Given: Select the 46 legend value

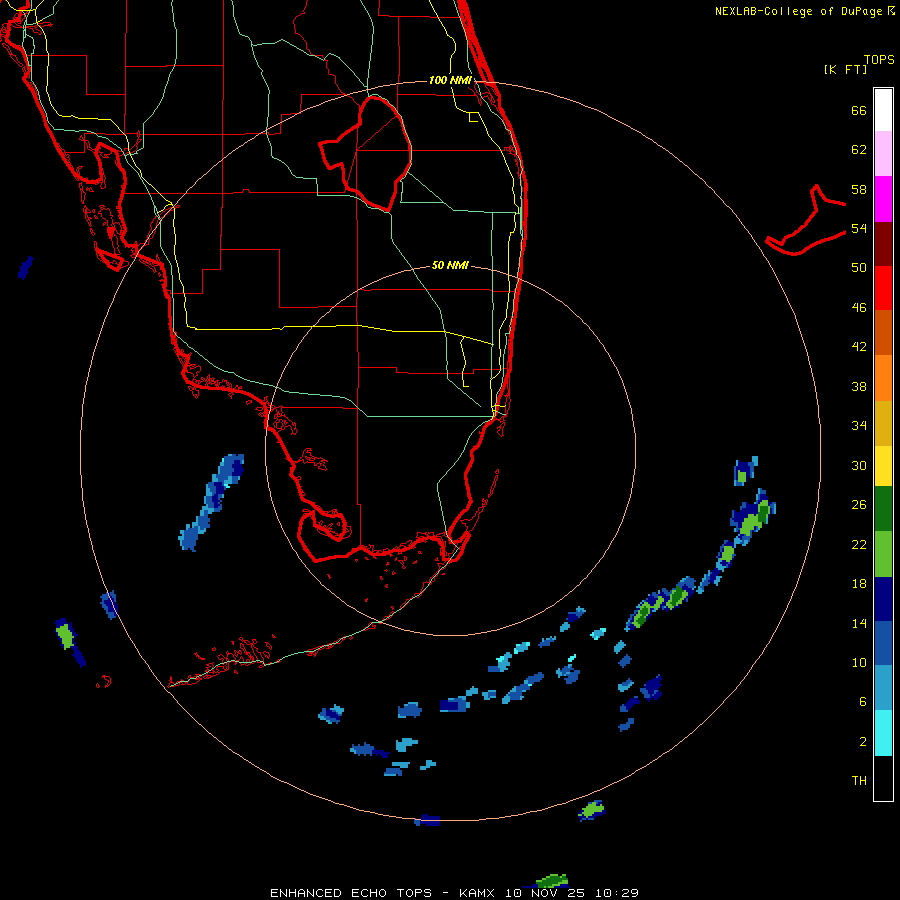Looking at the screenshot, I should click(859, 308).
